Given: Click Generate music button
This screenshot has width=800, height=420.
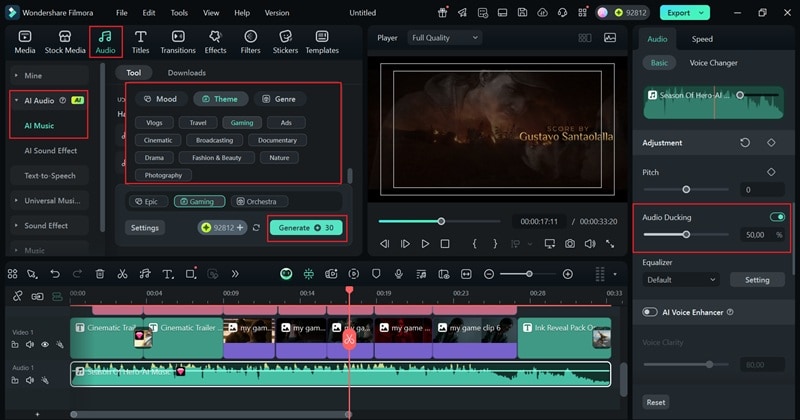Looking at the screenshot, I should 306,228.
